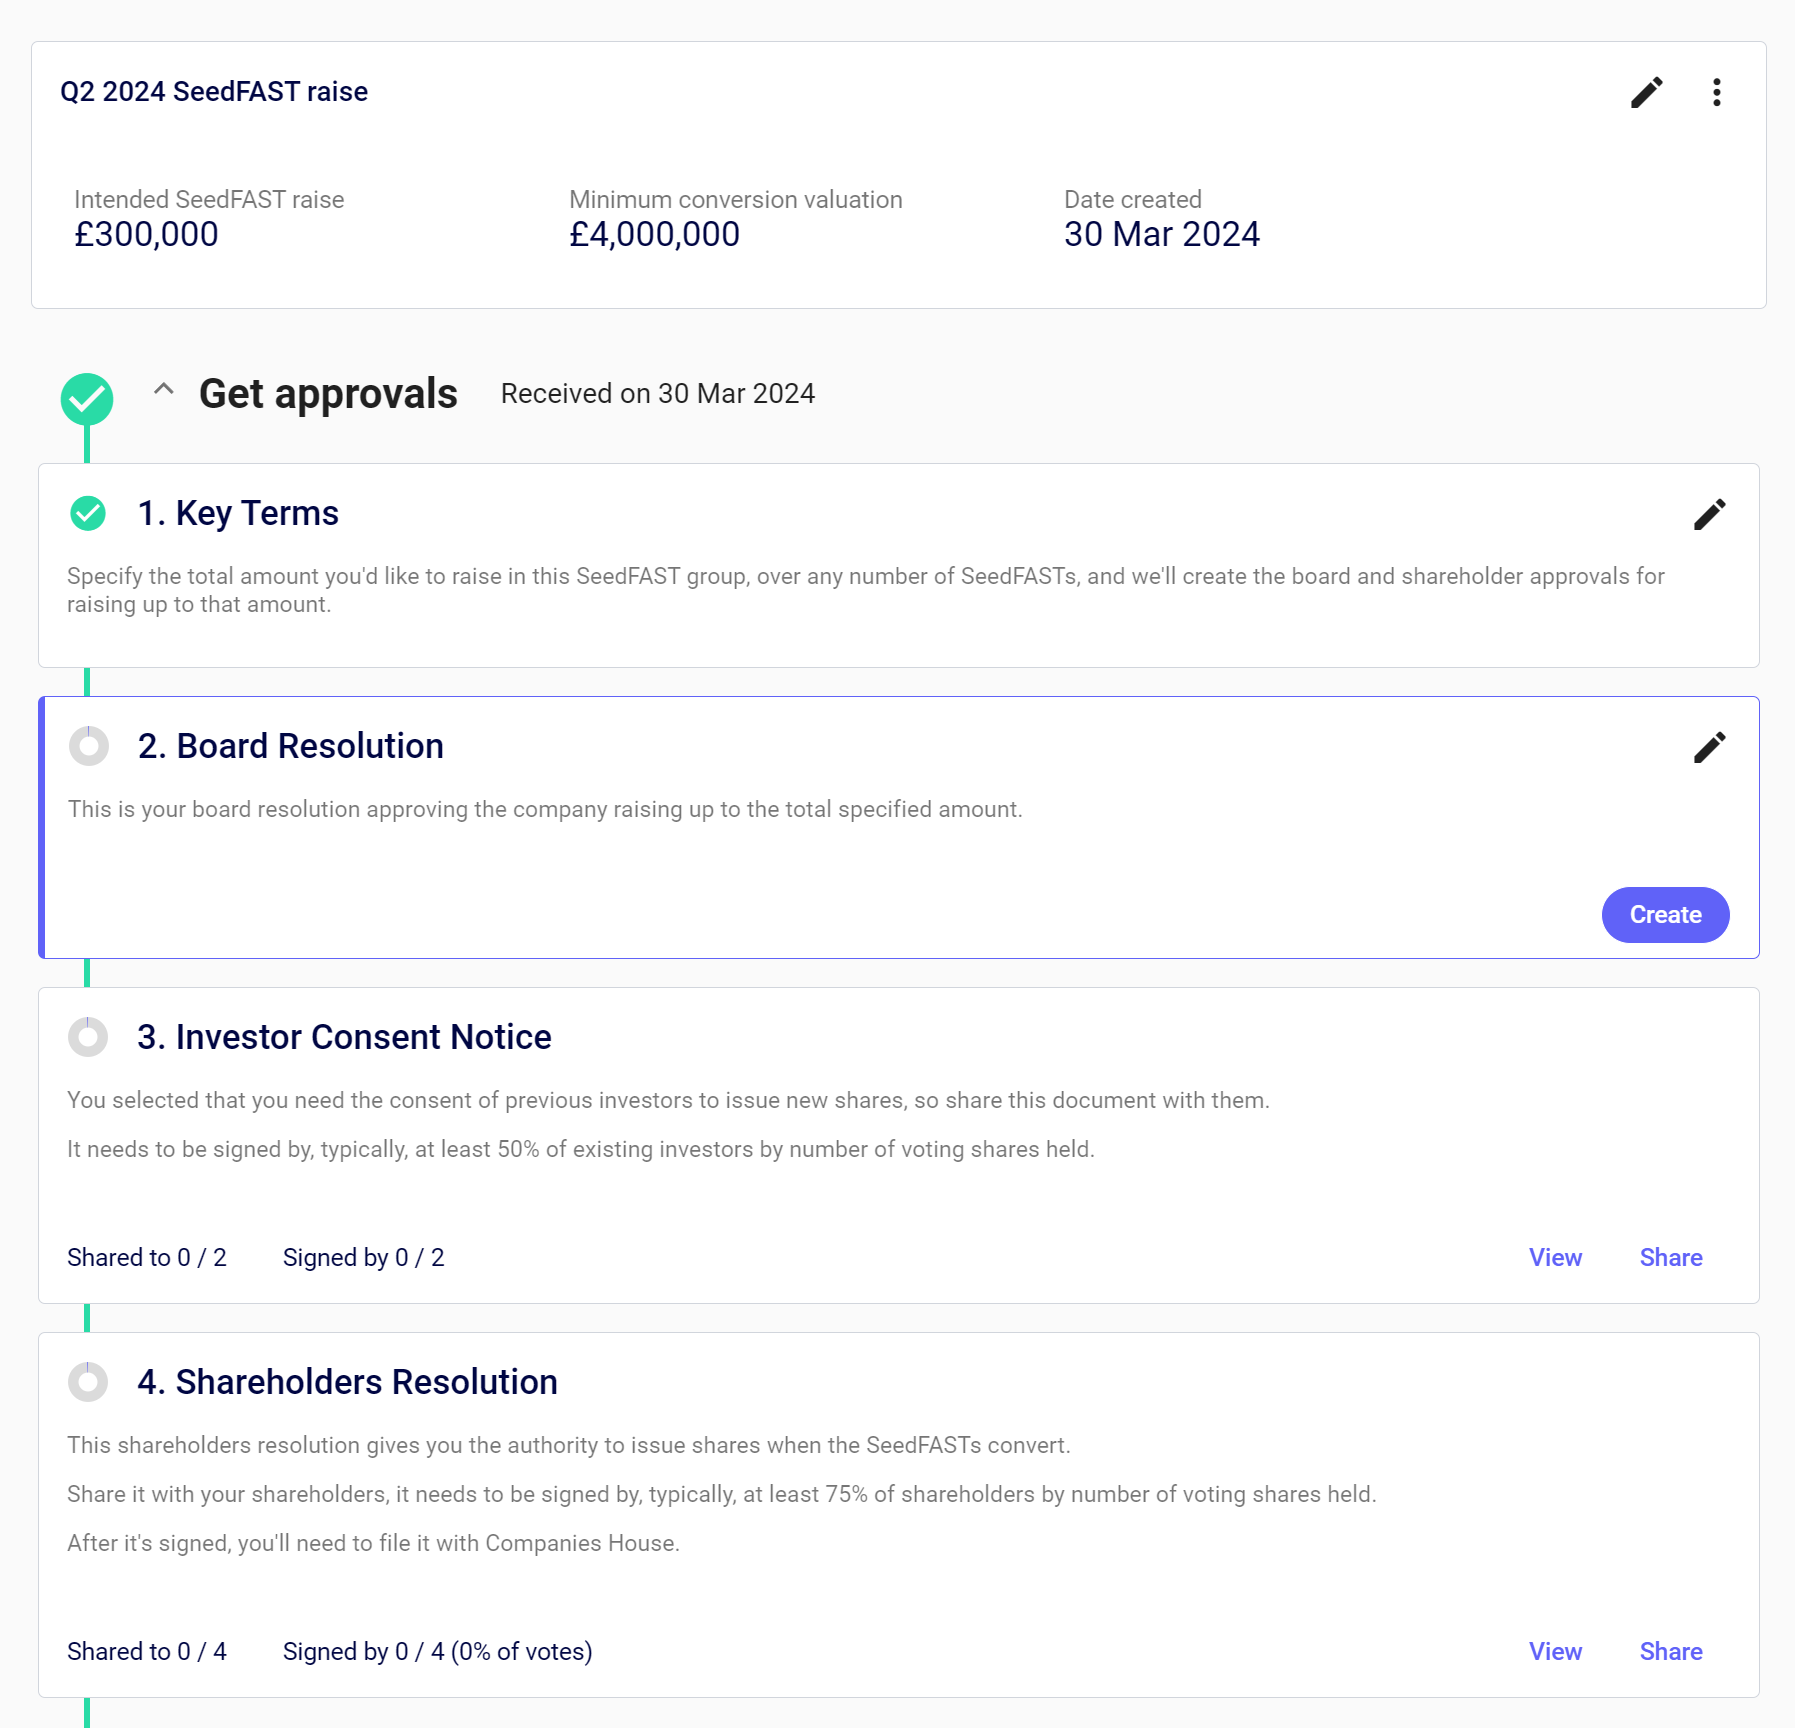Edit Board Resolution using its pencil icon

[x=1709, y=747]
